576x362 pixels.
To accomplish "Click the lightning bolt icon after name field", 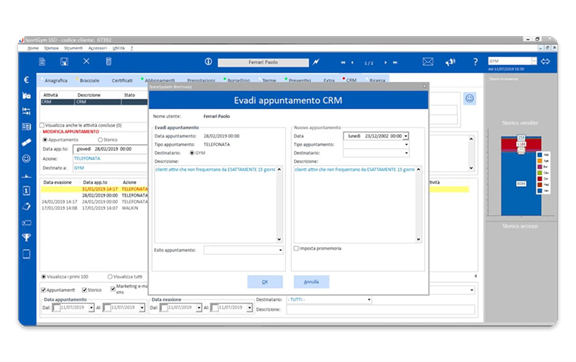I will click(x=316, y=62).
